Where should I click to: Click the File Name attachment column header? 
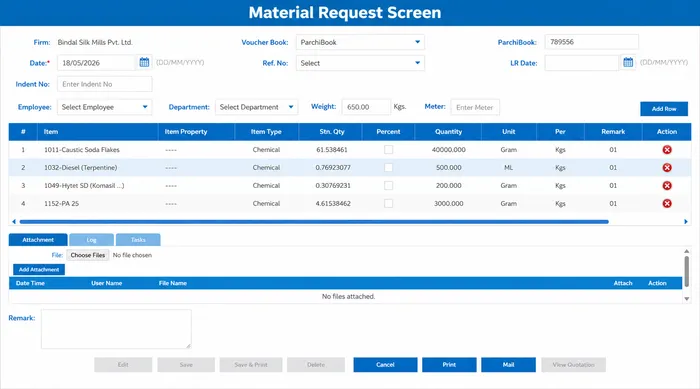pos(173,283)
